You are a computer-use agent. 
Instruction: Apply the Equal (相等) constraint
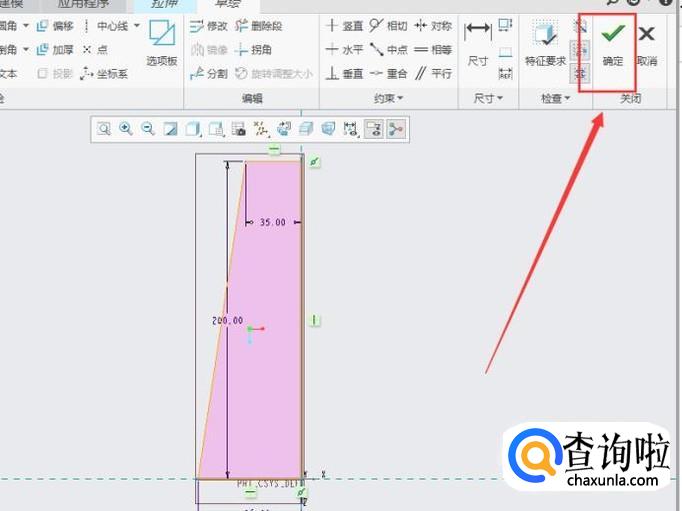[433, 50]
